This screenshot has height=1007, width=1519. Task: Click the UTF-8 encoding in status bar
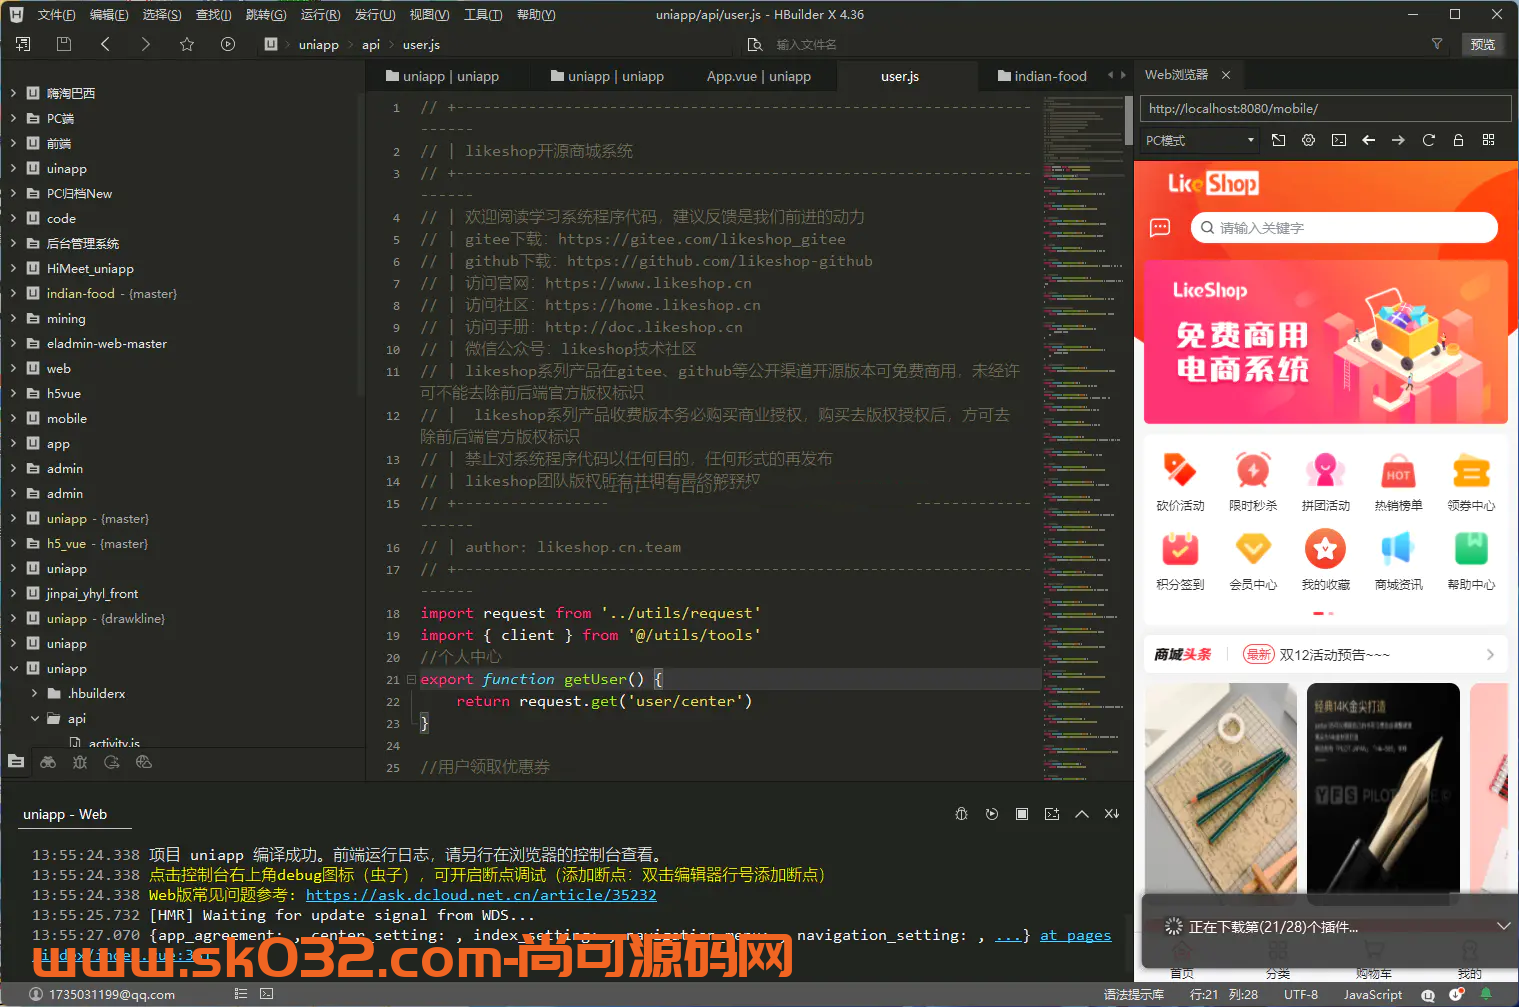(1301, 994)
